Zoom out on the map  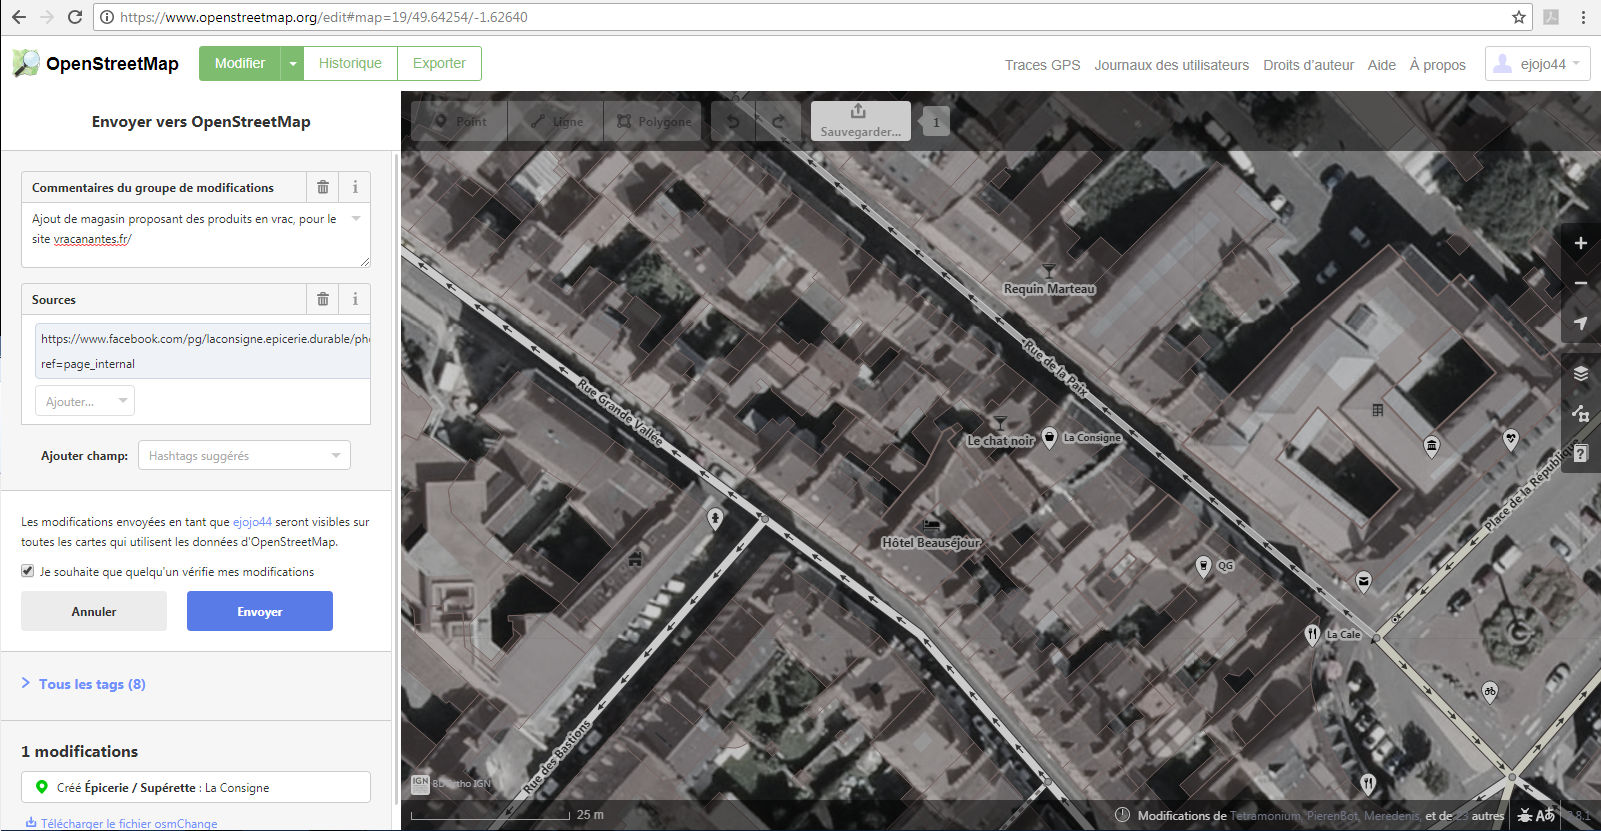(x=1581, y=283)
